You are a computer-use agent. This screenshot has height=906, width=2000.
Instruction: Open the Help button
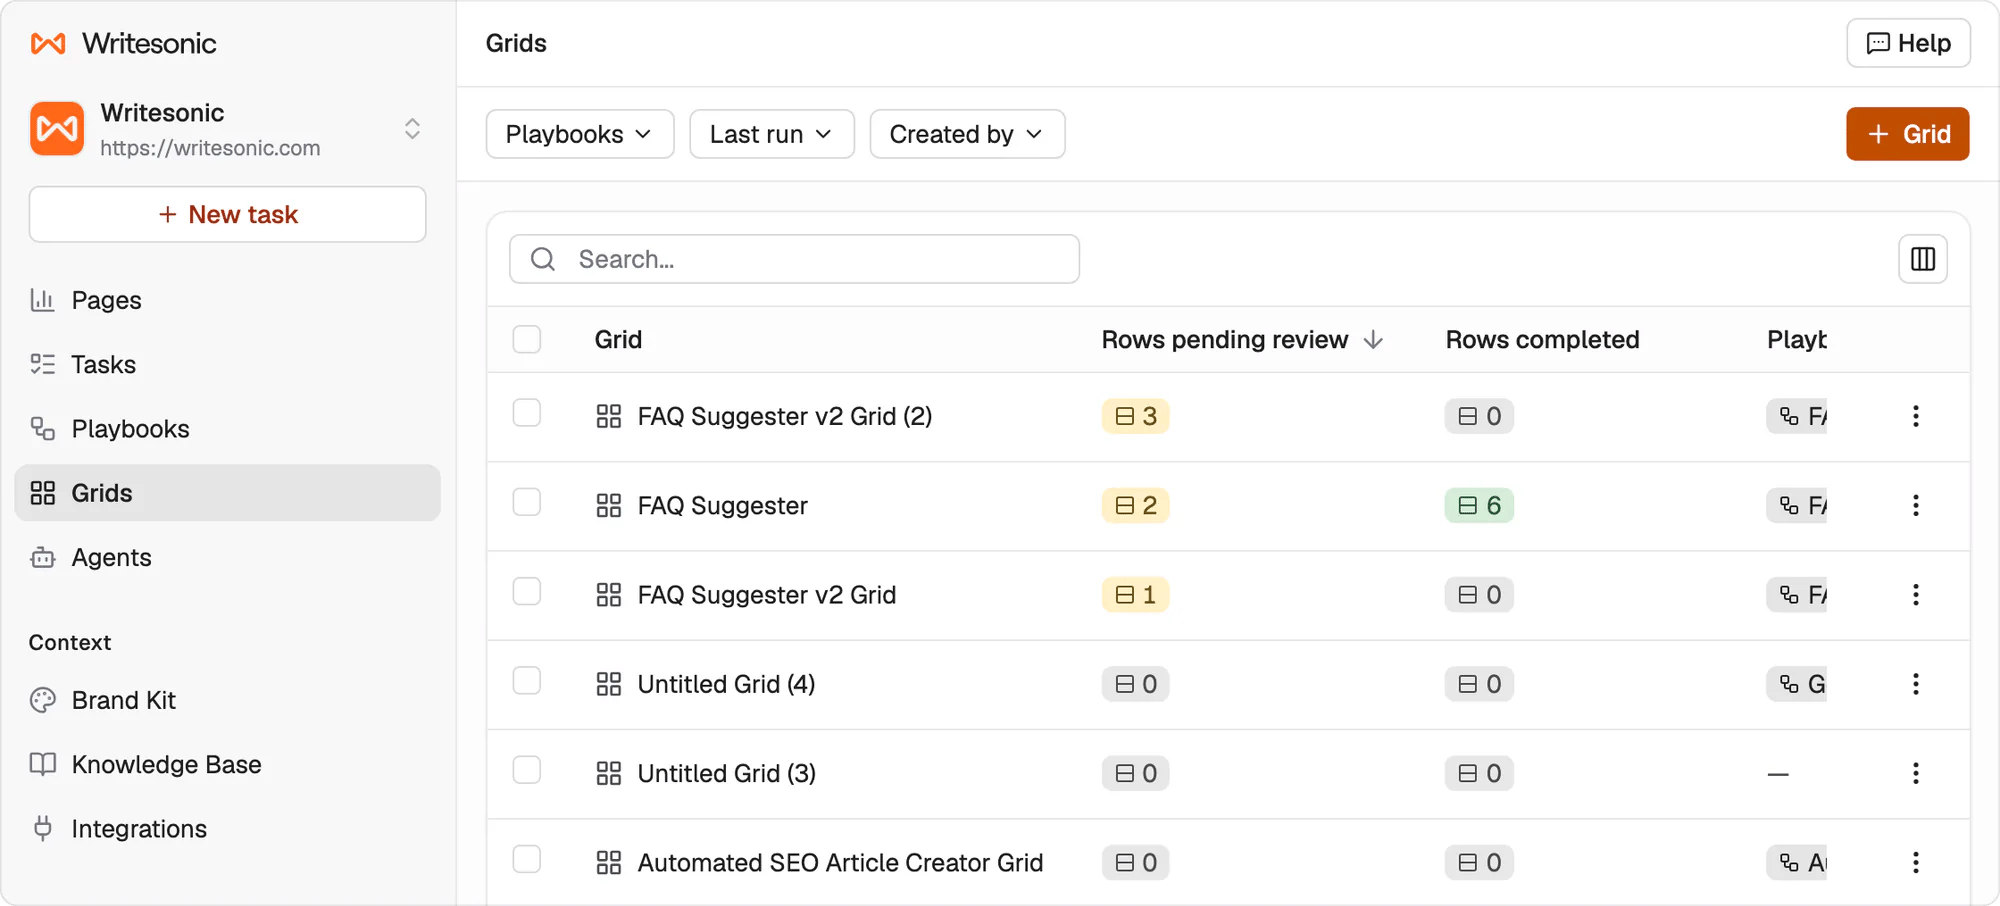click(1908, 43)
